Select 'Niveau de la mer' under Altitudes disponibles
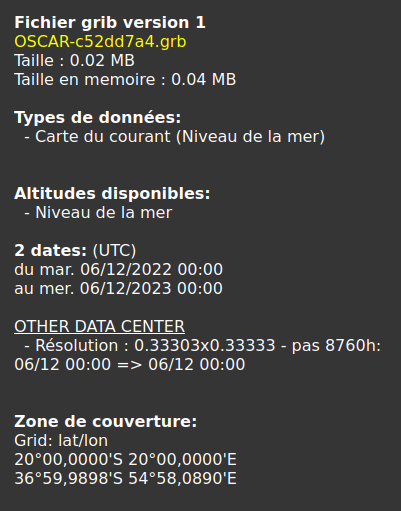The width and height of the screenshot is (401, 511). tap(103, 213)
